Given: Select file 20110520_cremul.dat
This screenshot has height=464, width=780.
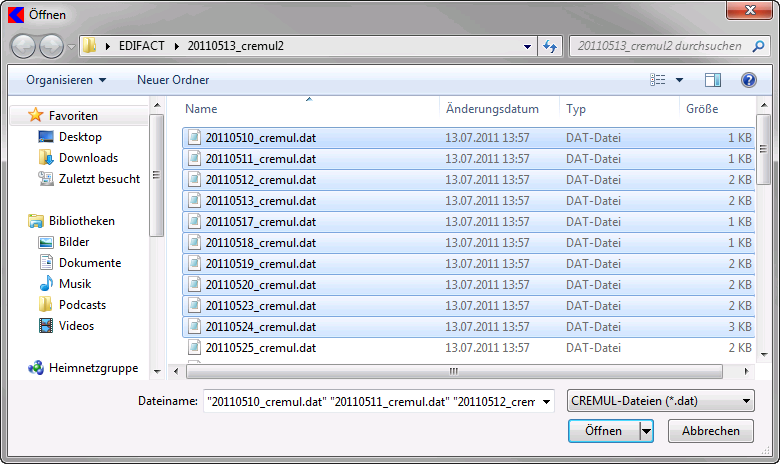Looking at the screenshot, I should click(468, 284).
